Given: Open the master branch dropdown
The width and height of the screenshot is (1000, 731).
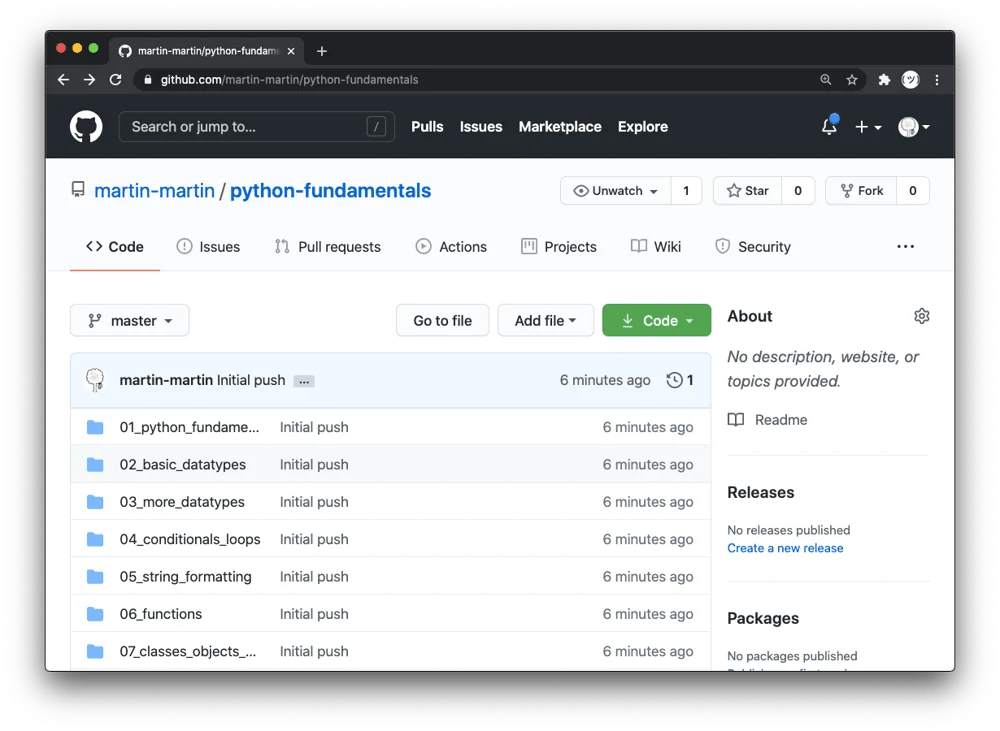Looking at the screenshot, I should pos(129,320).
